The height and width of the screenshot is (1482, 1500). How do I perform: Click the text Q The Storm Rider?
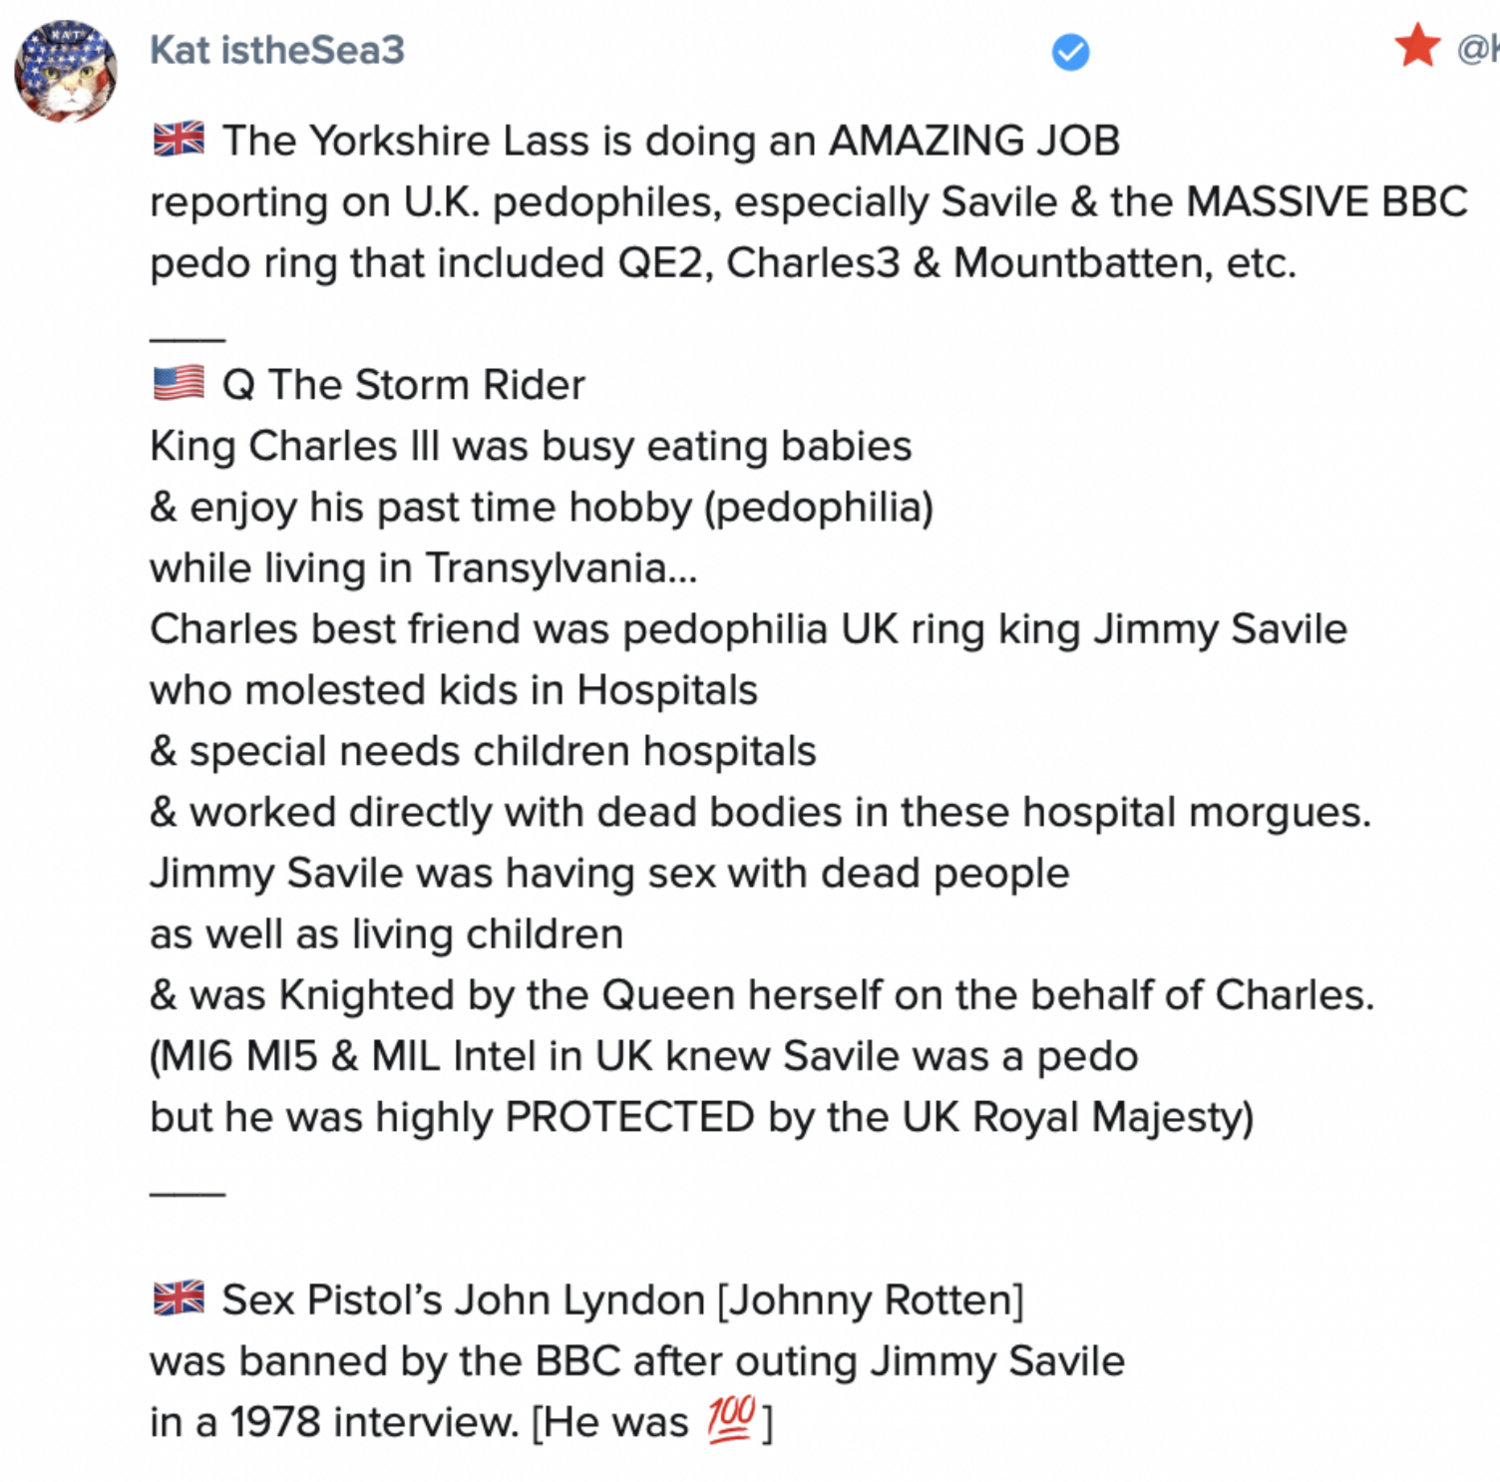coord(403,385)
